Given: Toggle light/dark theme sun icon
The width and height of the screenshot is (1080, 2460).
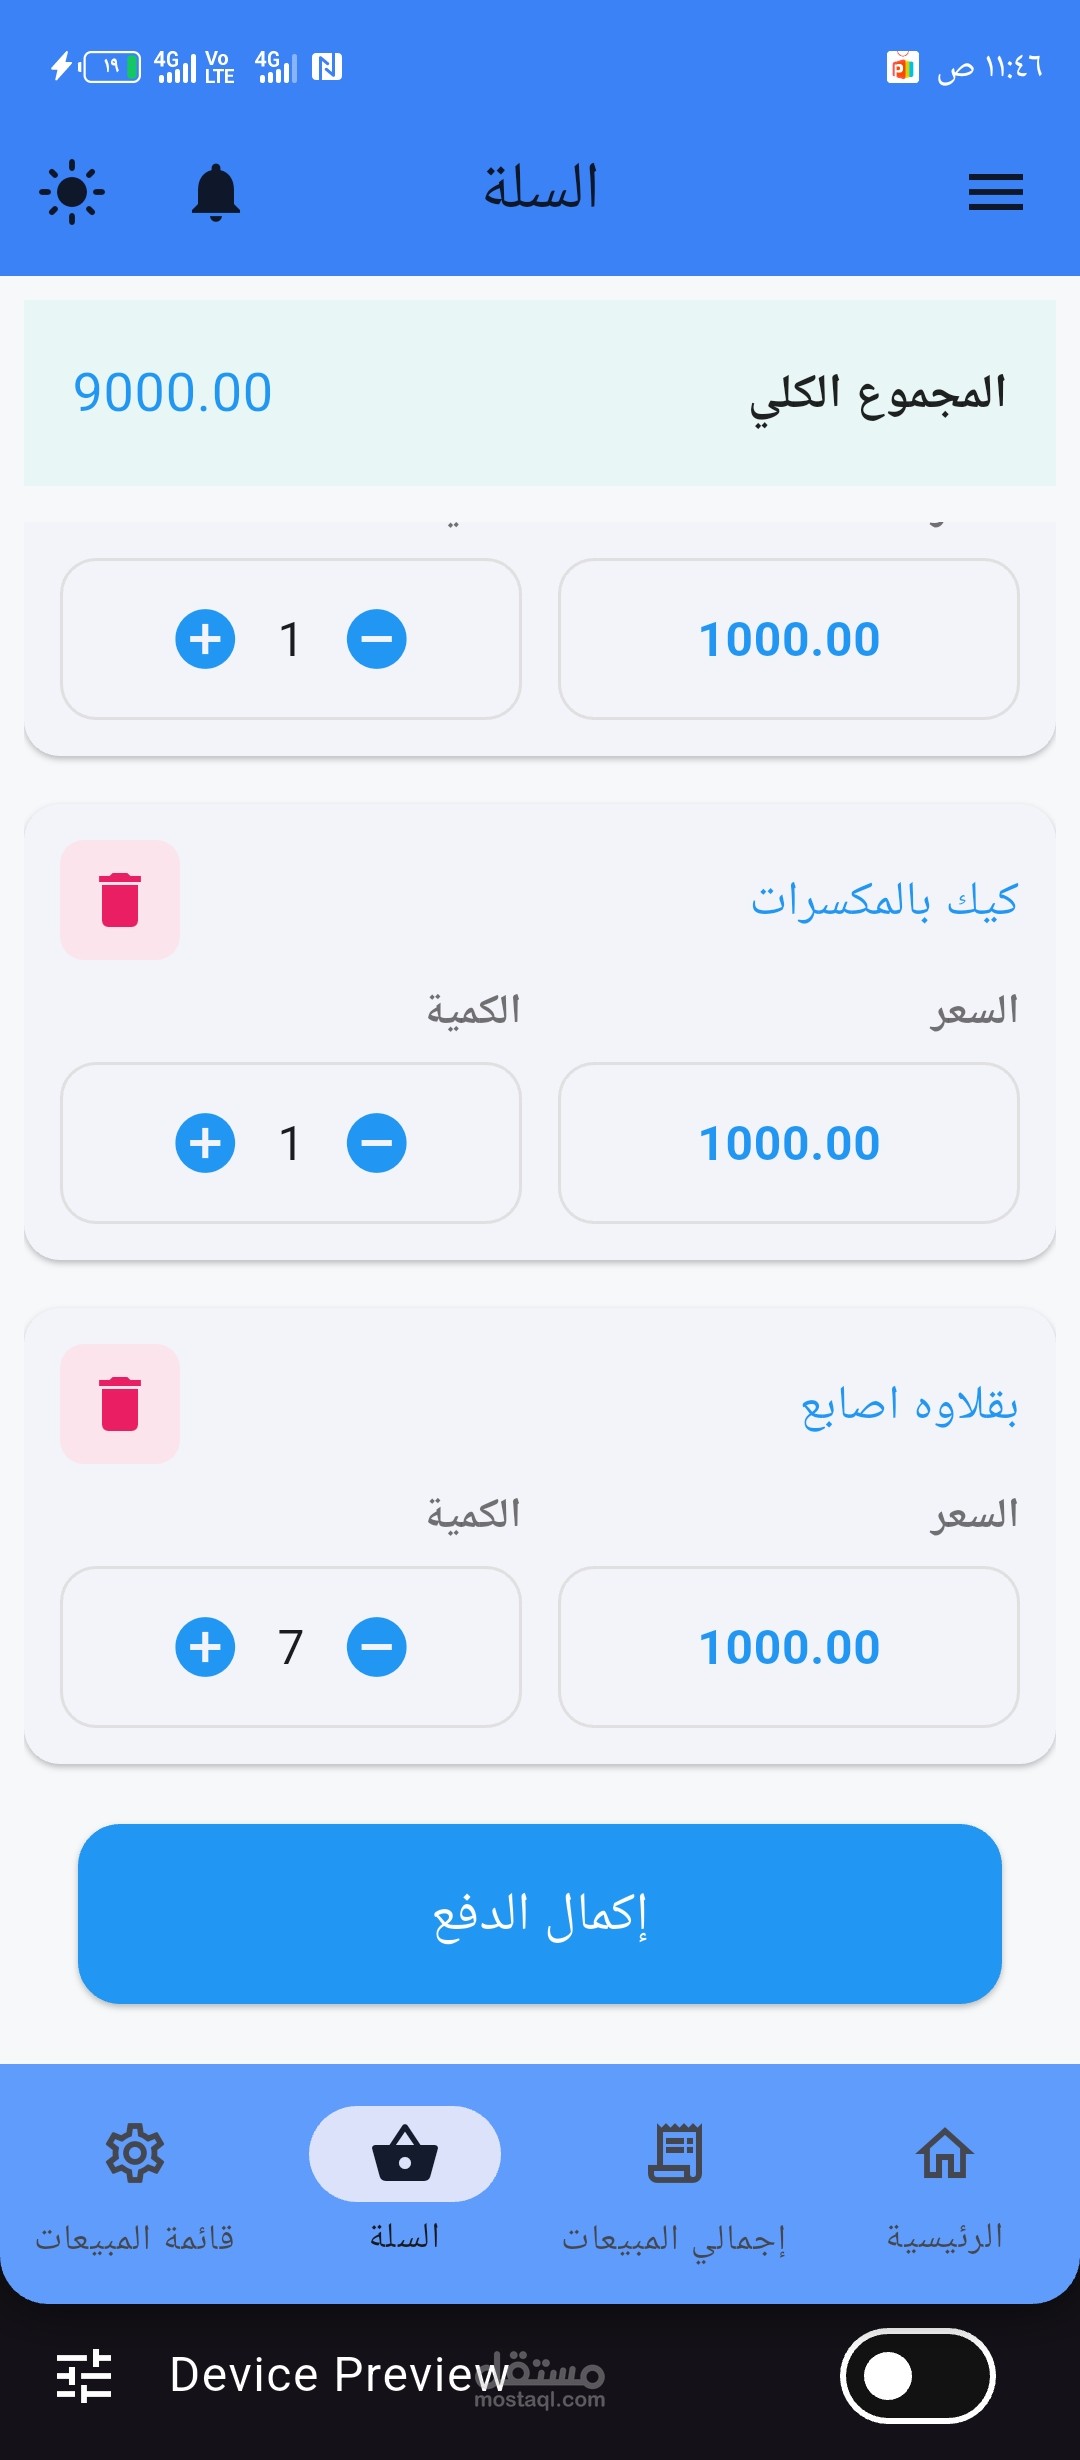Looking at the screenshot, I should click(x=72, y=191).
